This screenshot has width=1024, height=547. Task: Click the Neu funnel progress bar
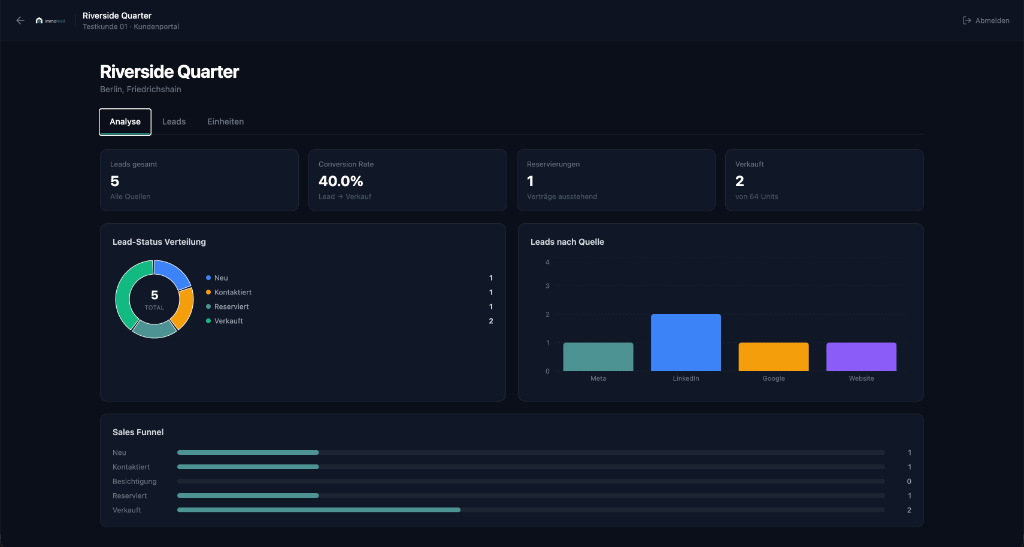click(x=531, y=452)
